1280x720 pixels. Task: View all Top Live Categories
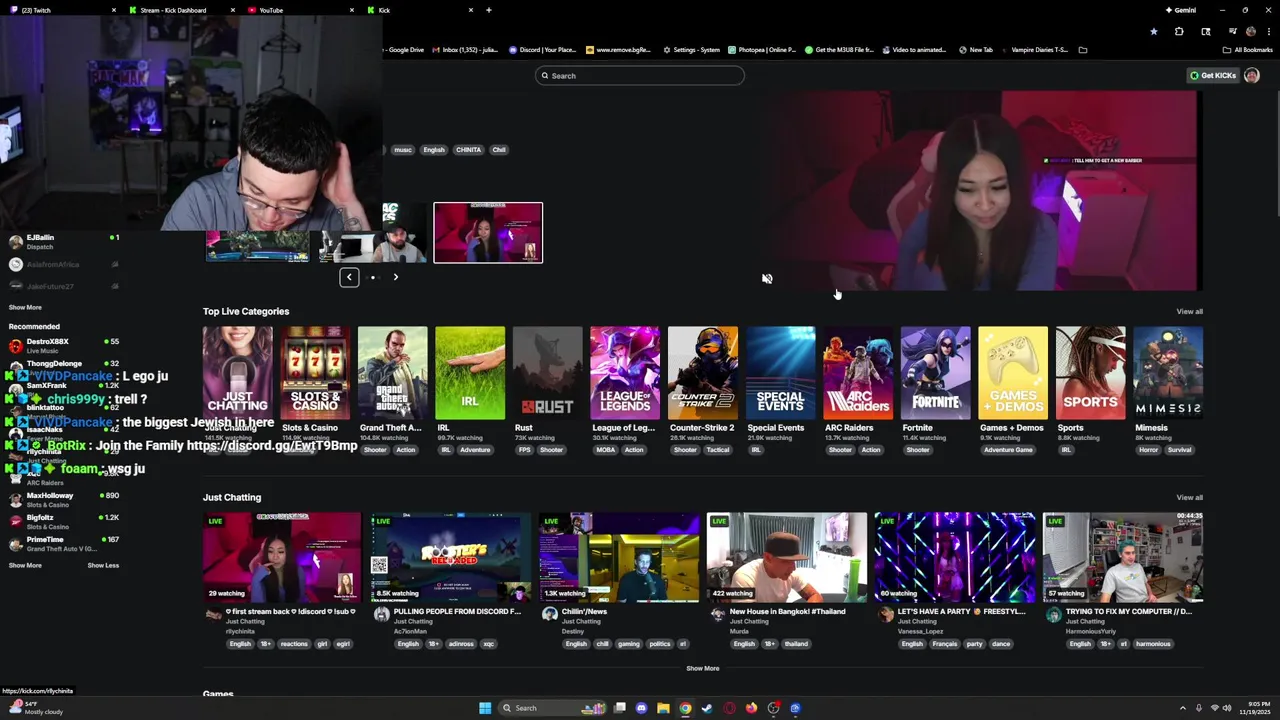tap(1189, 311)
